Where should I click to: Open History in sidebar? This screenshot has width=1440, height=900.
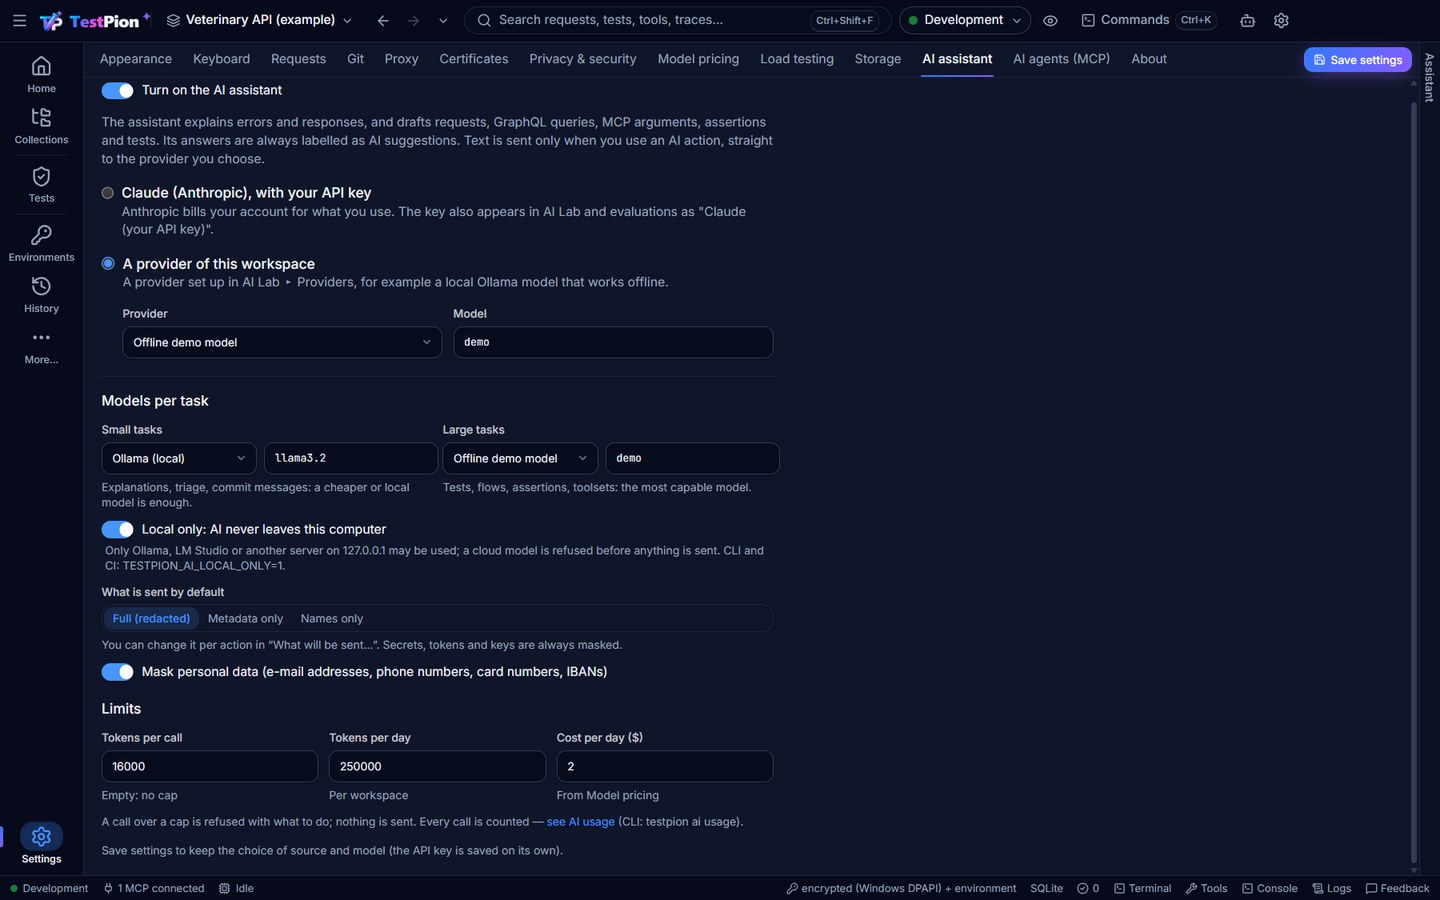(x=41, y=295)
